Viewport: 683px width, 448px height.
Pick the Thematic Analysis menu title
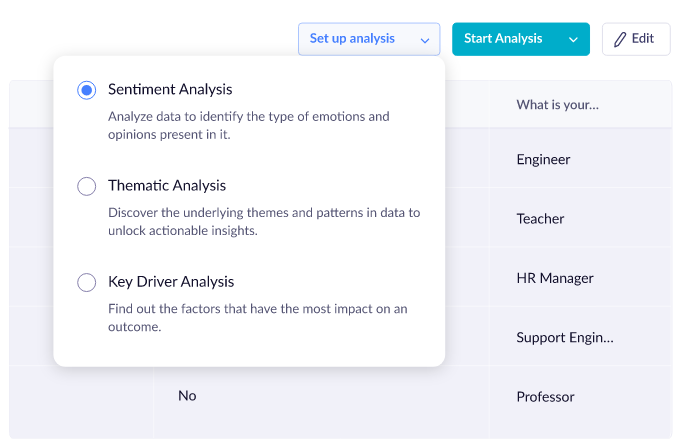[167, 185]
